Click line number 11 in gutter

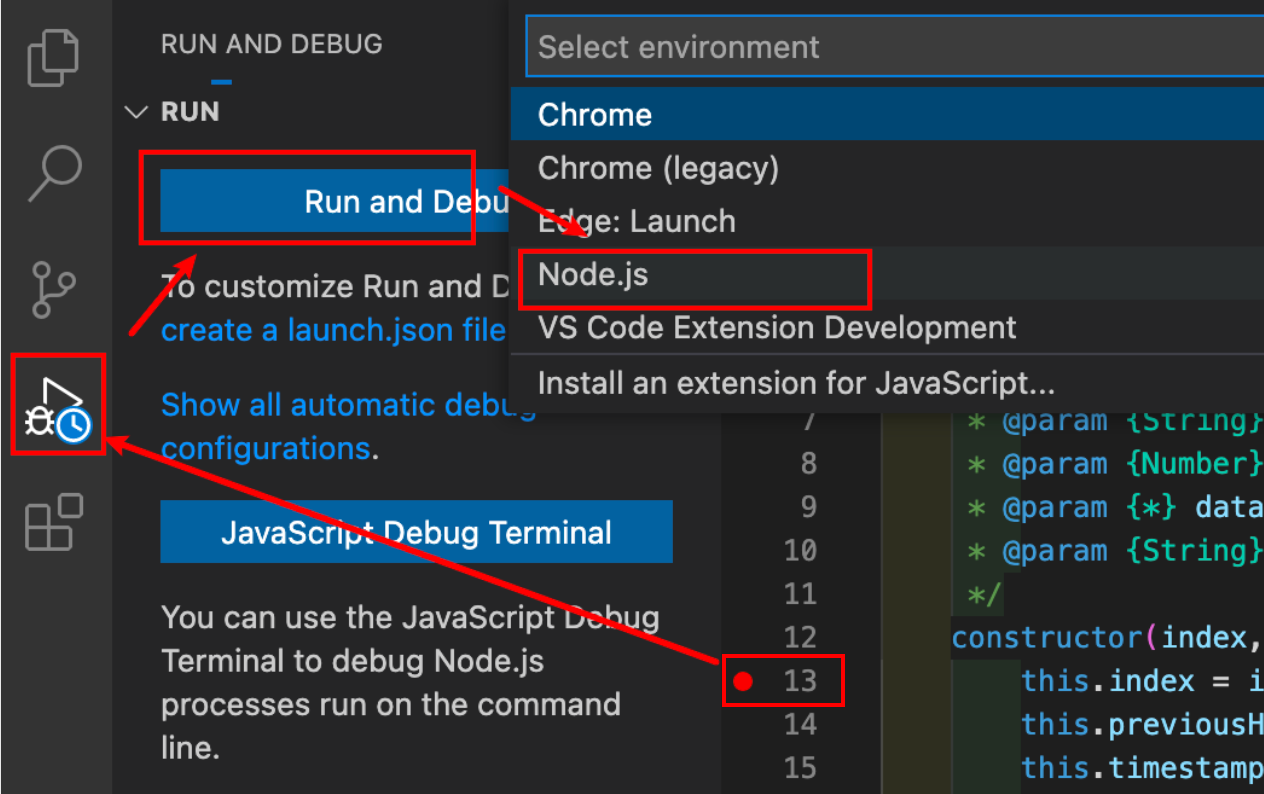point(800,595)
